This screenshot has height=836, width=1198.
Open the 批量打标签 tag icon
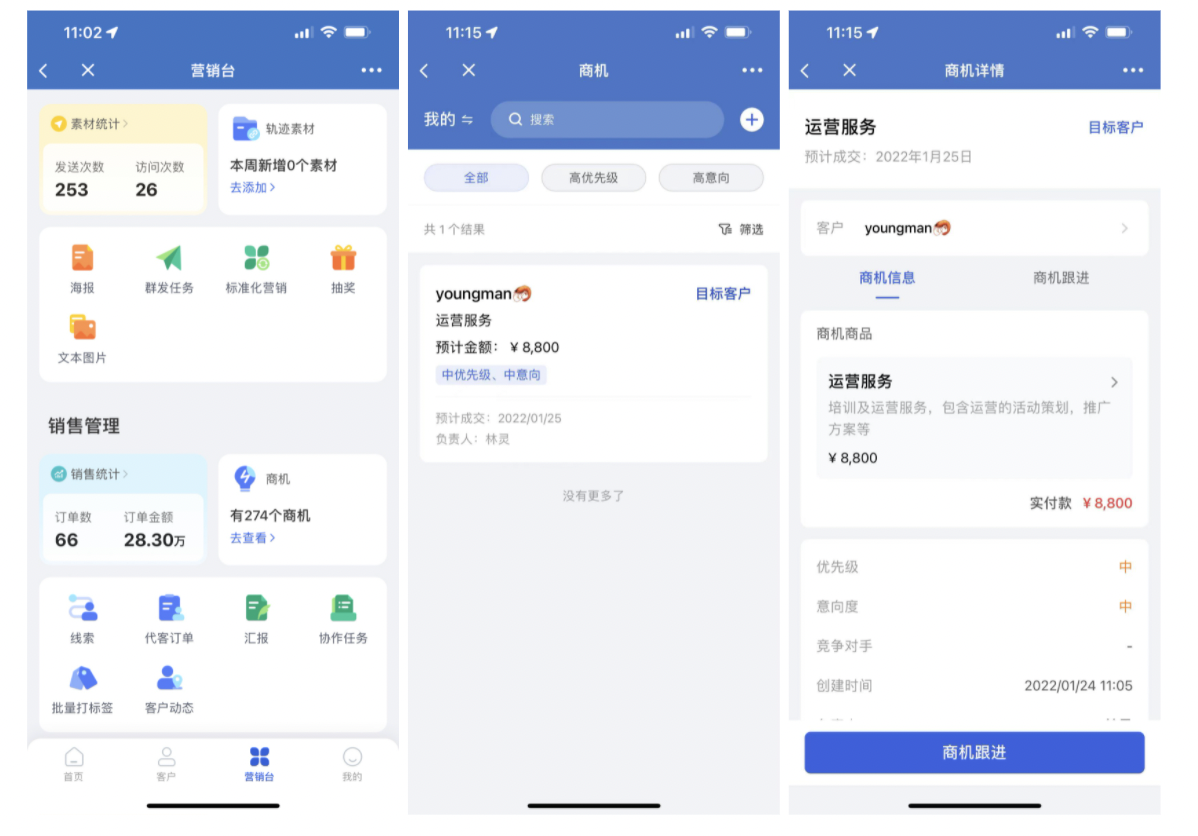(x=83, y=679)
